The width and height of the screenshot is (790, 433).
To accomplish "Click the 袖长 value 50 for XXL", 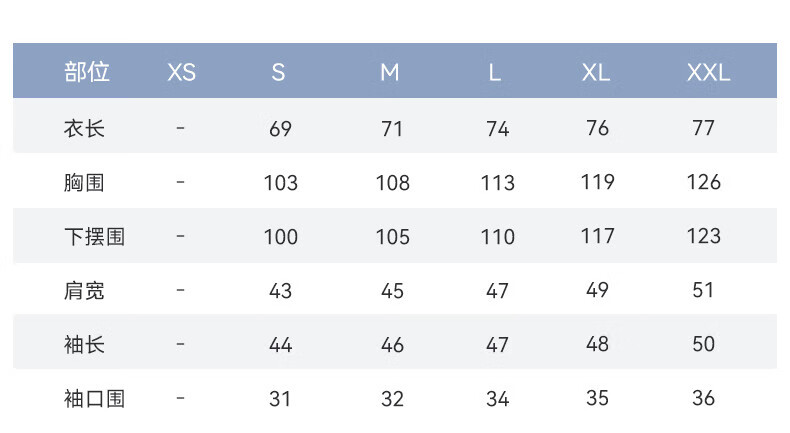I will point(703,344).
